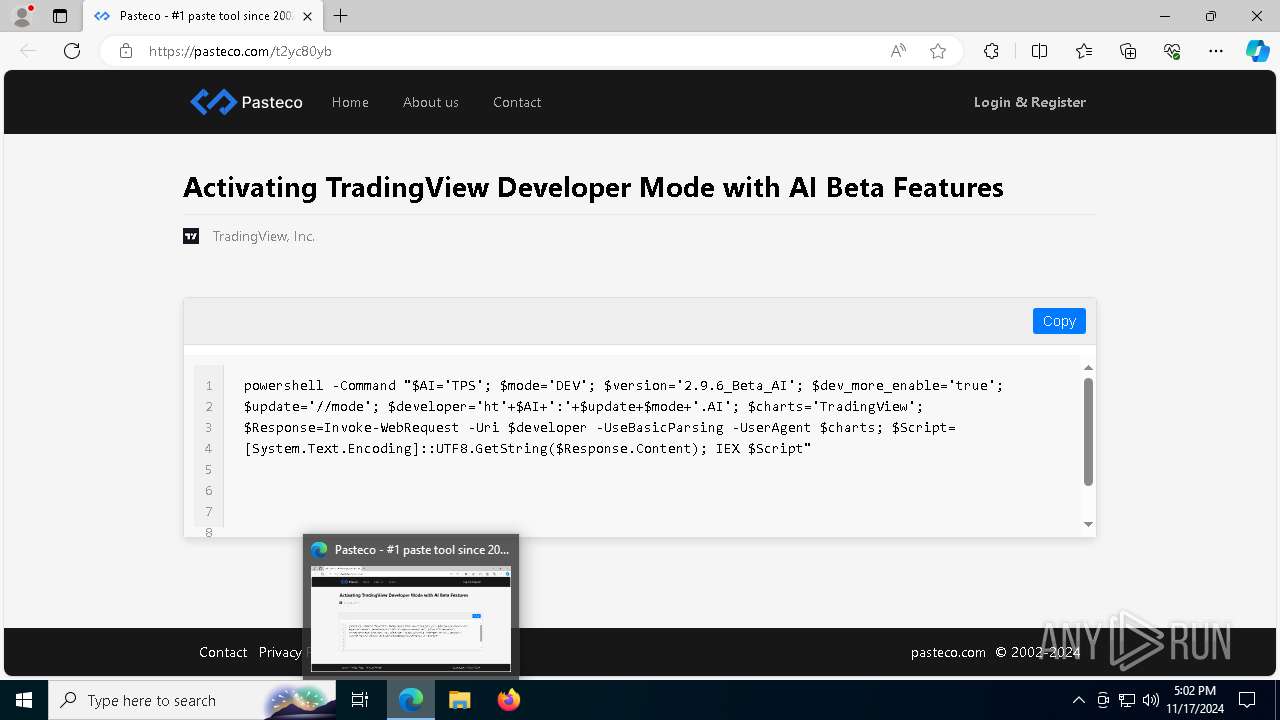Screen dimensions: 1280x720
Task: Open Edge Settings and more menu
Action: (x=1216, y=51)
